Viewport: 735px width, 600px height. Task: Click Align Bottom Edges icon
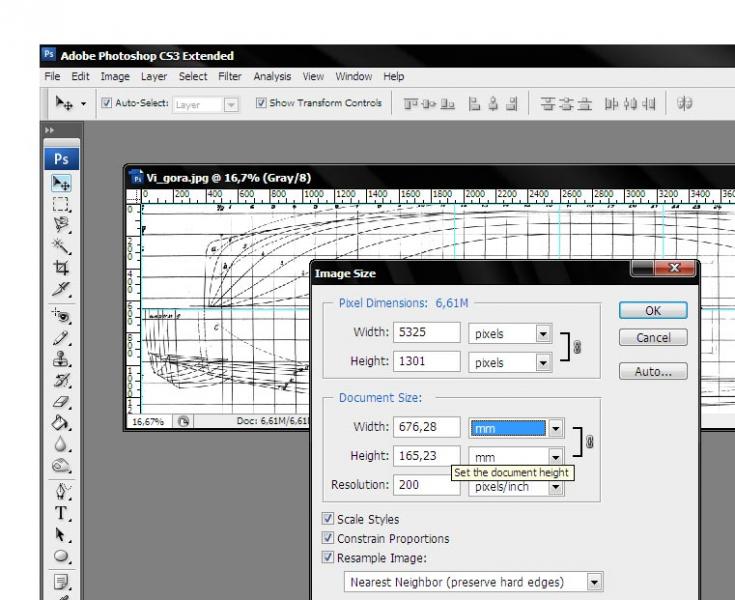click(448, 104)
